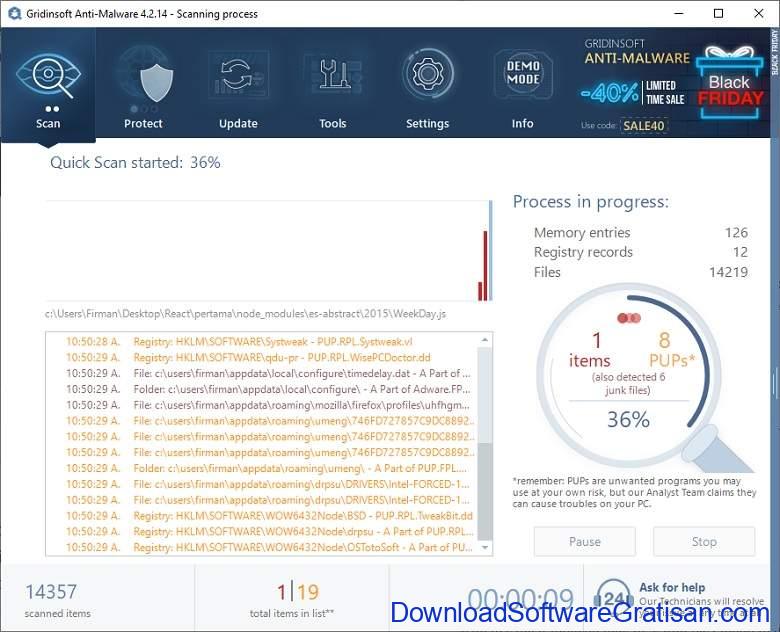Select the mozilla\firefox\profiles file log entry
The height and width of the screenshot is (632, 780).
[269, 405]
